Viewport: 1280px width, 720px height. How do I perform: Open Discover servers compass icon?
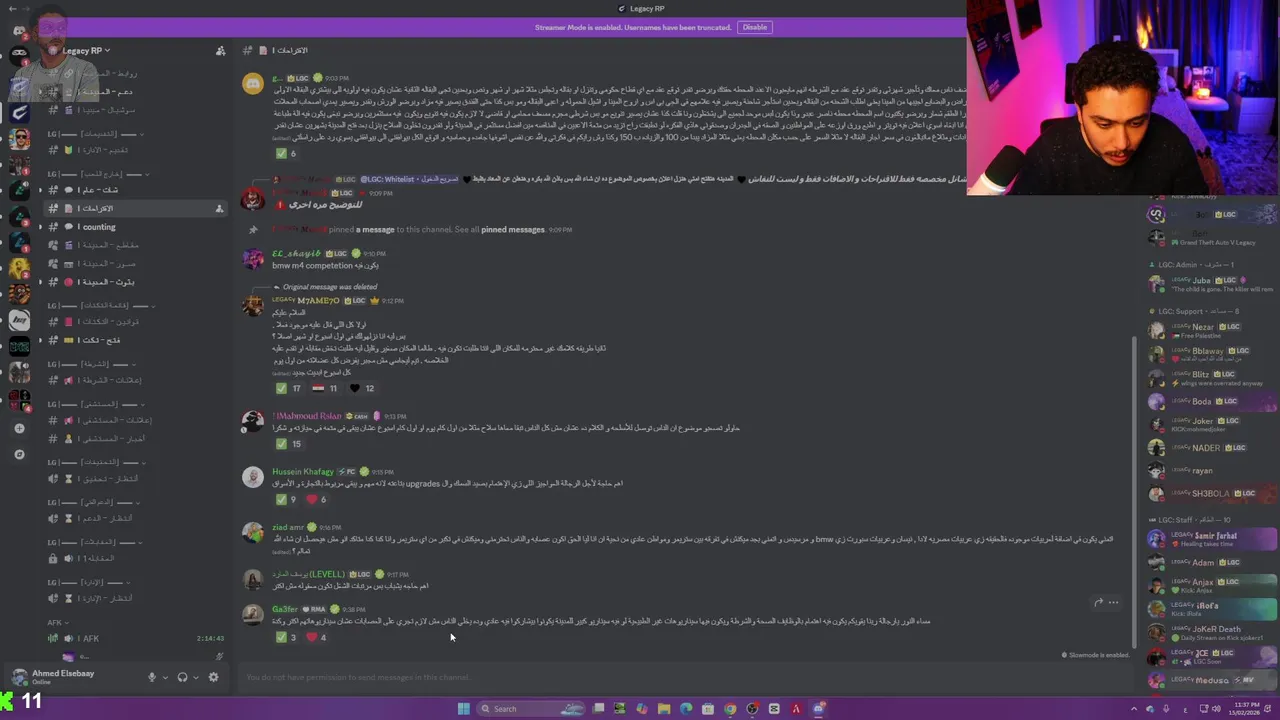tap(19, 454)
